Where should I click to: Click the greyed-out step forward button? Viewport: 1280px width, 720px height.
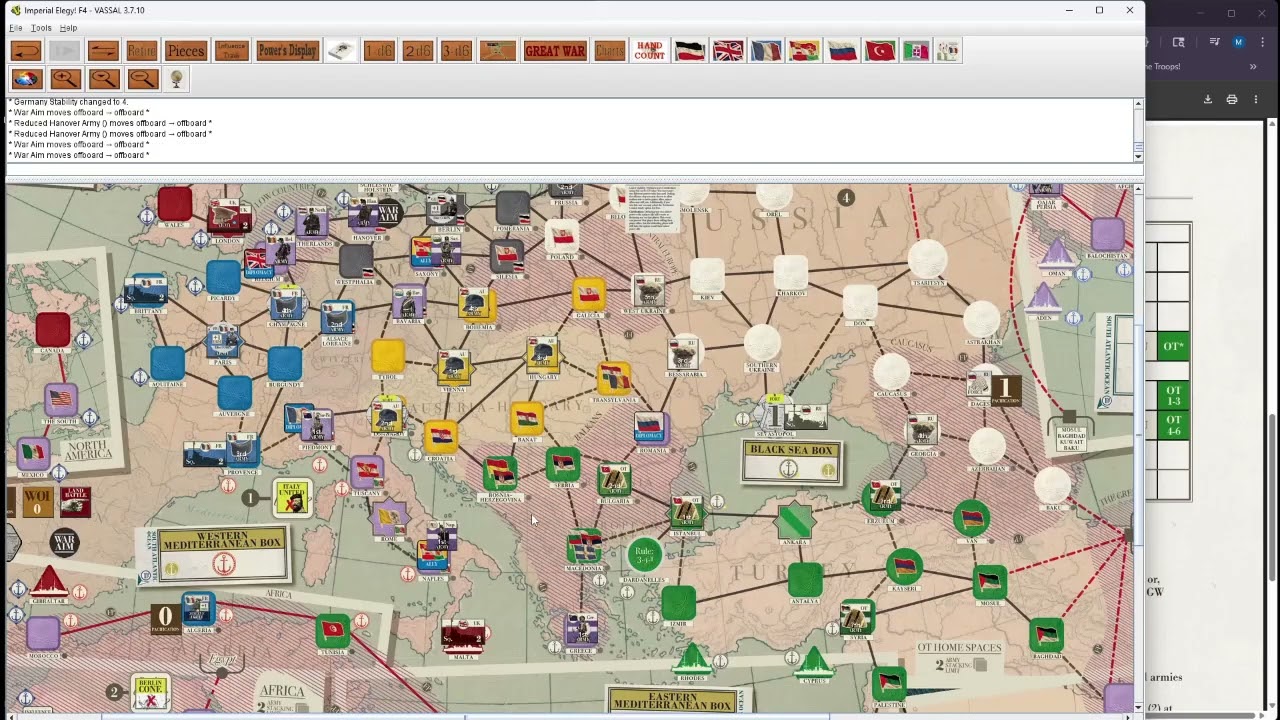tap(65, 51)
